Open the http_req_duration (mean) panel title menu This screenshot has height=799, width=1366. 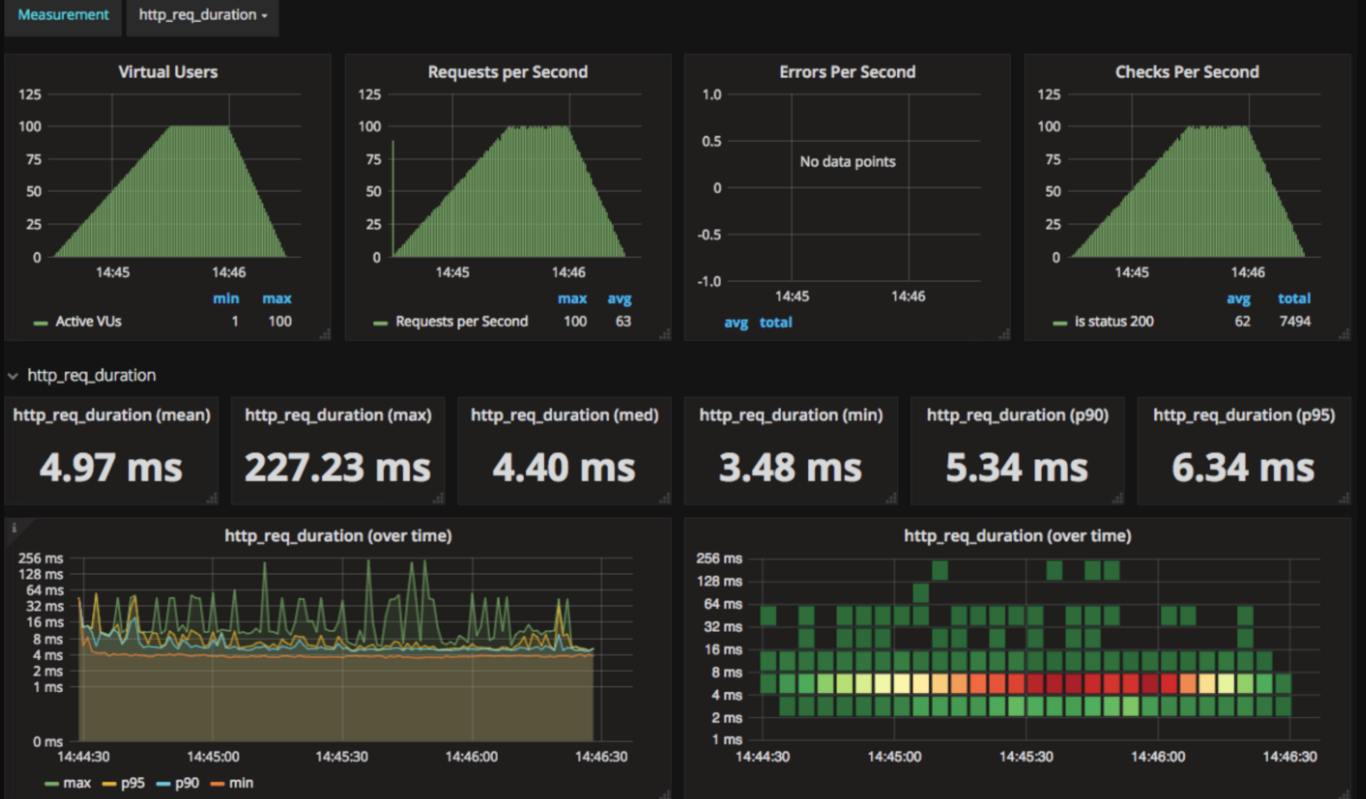click(112, 415)
